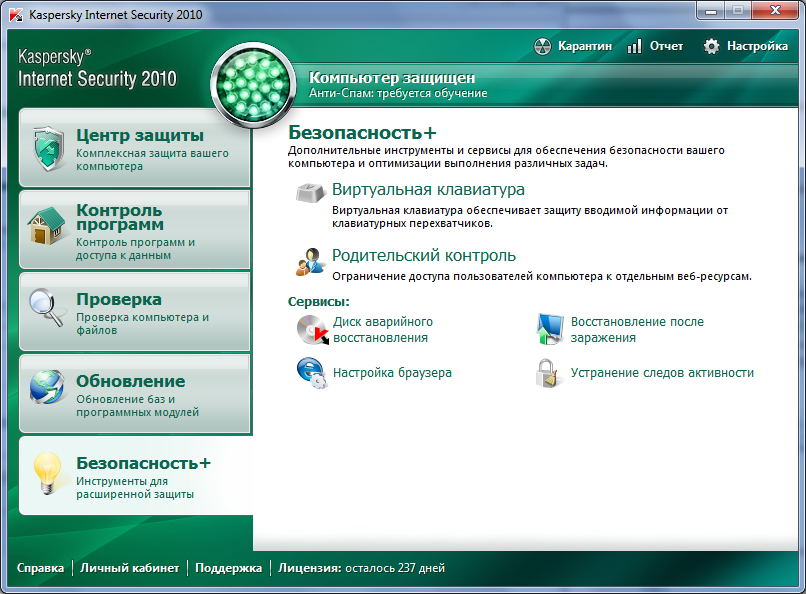Viewport: 806px width, 594px height.
Task: Click the rescue disk icon
Action: click(312, 330)
